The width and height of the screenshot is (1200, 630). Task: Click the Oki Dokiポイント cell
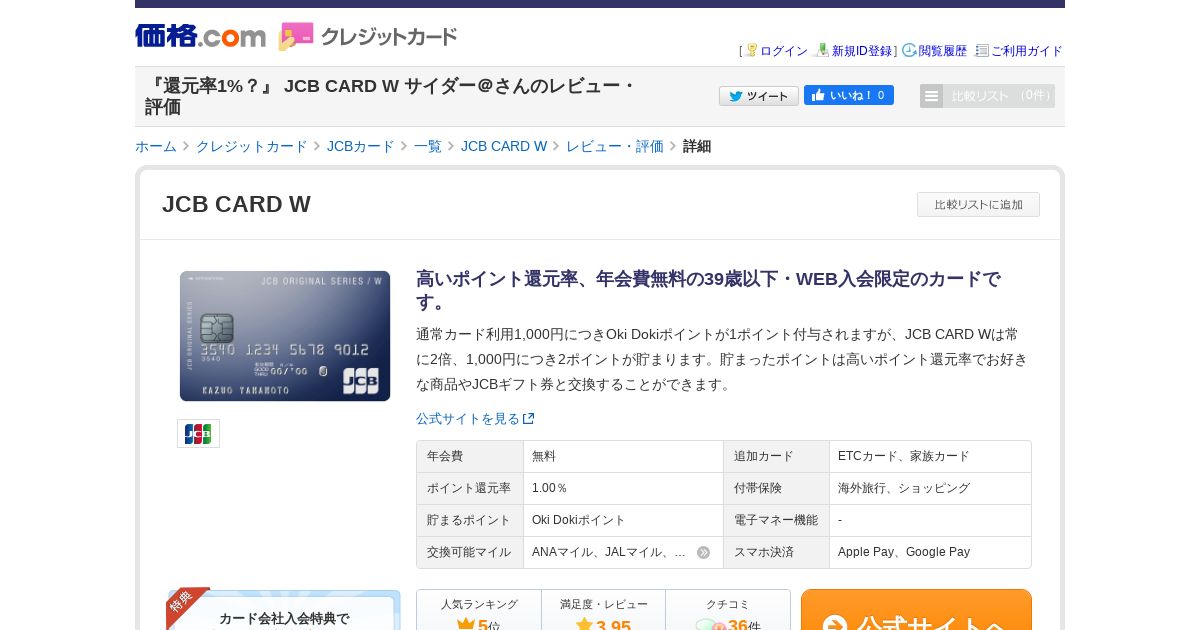(623, 520)
